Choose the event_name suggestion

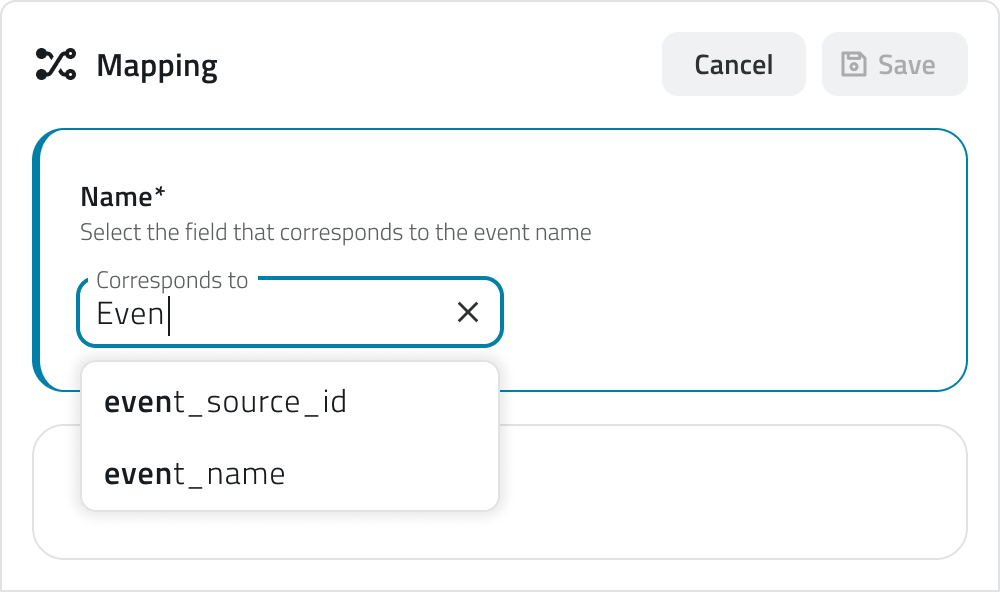point(195,473)
